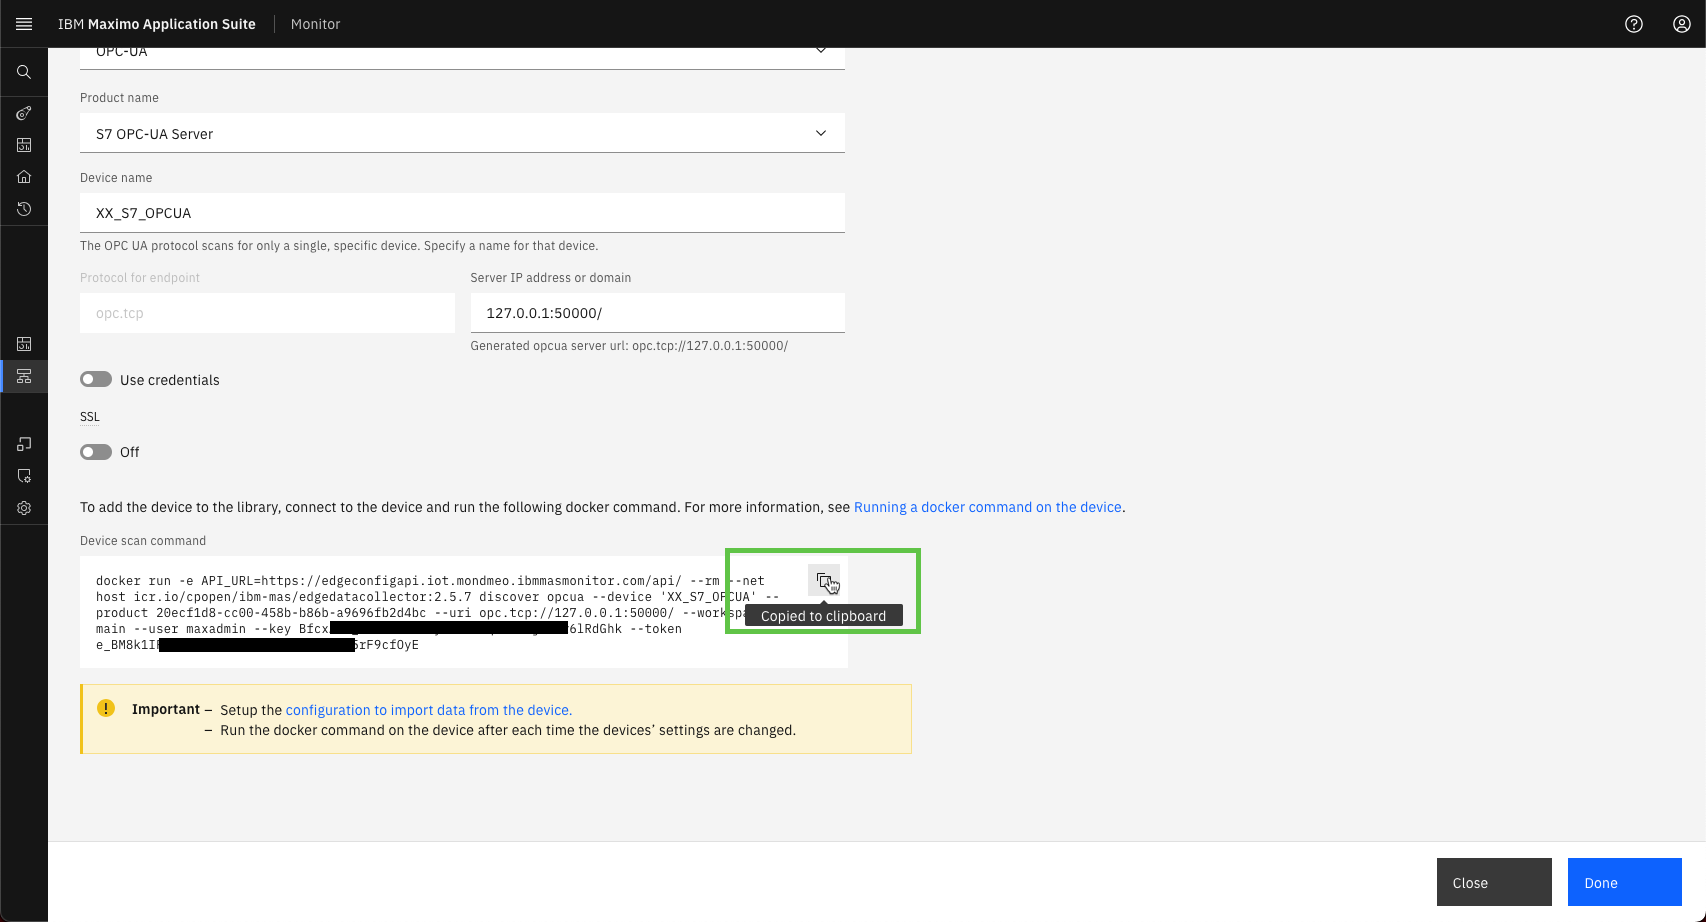Click the Monitor label in header
The image size is (1706, 922).
point(315,24)
